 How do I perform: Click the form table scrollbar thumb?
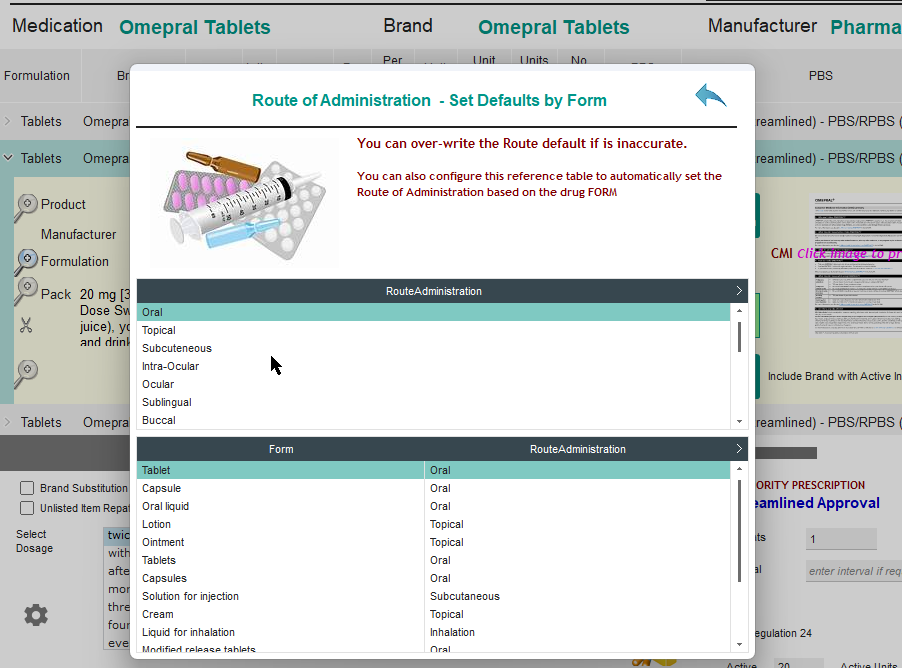click(739, 531)
